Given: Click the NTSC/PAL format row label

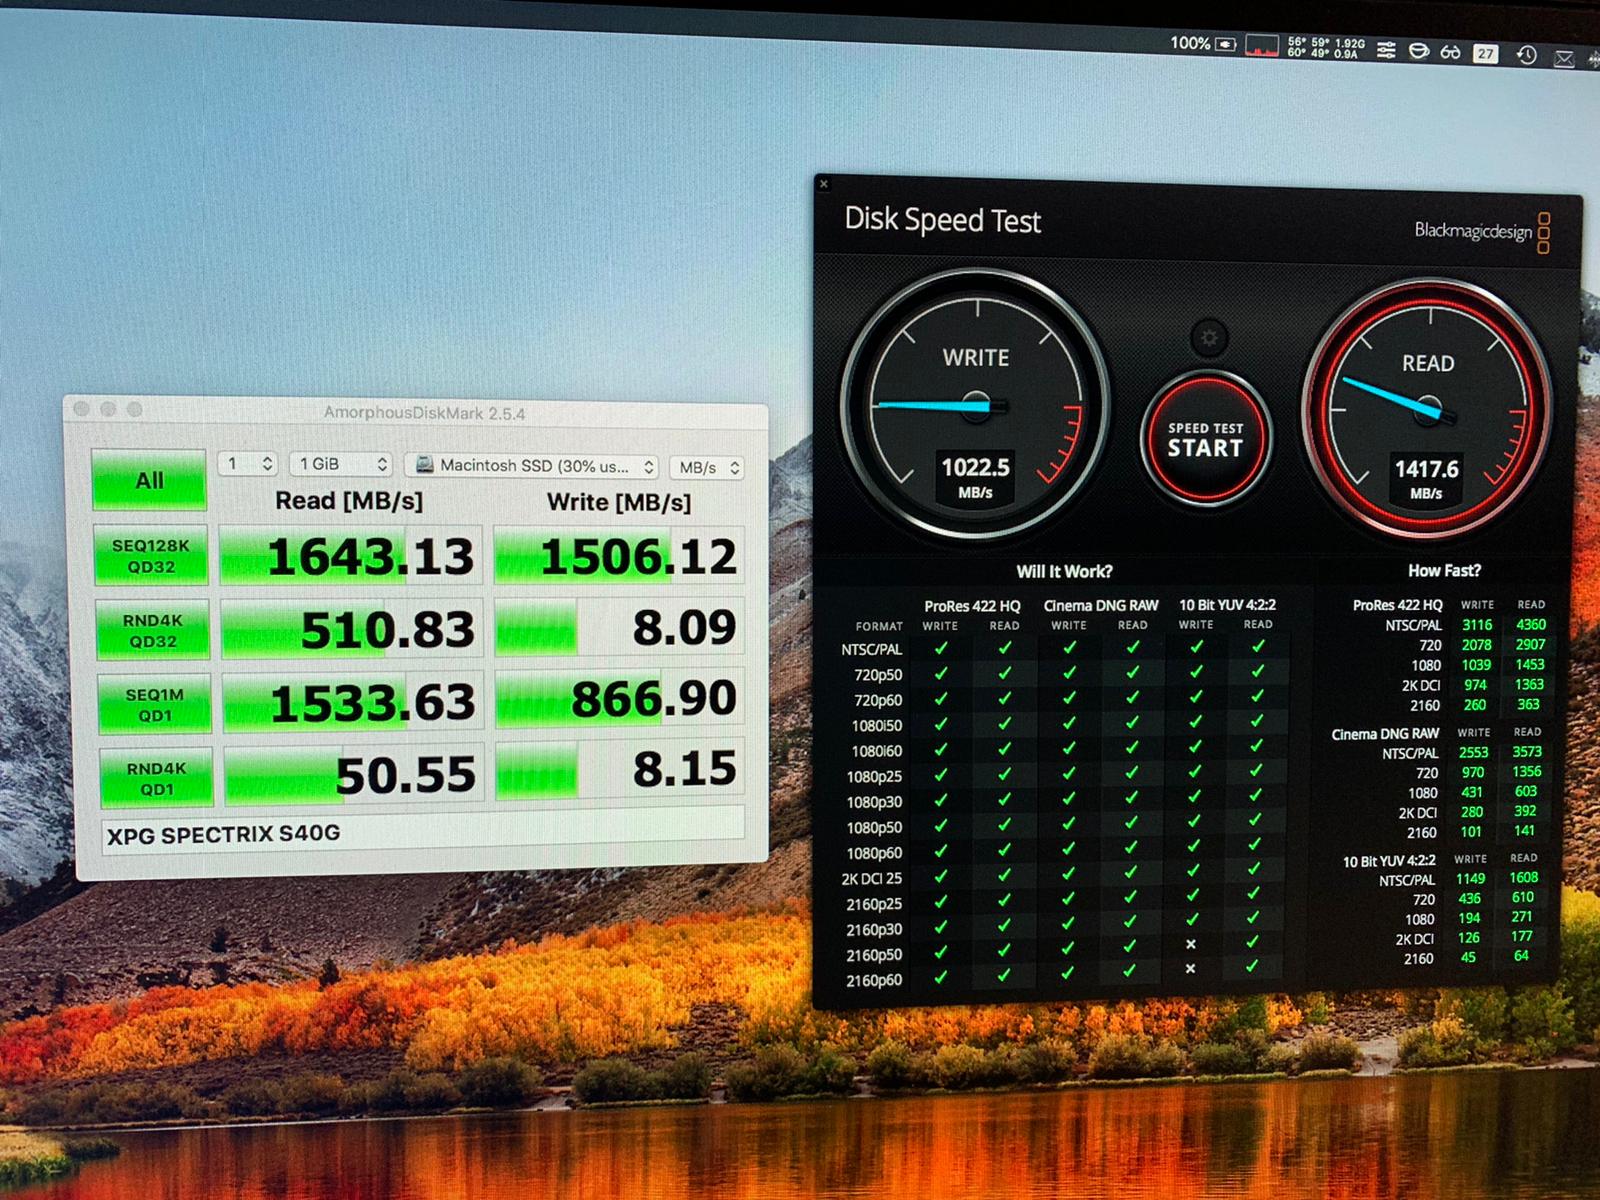Looking at the screenshot, I should pos(872,649).
